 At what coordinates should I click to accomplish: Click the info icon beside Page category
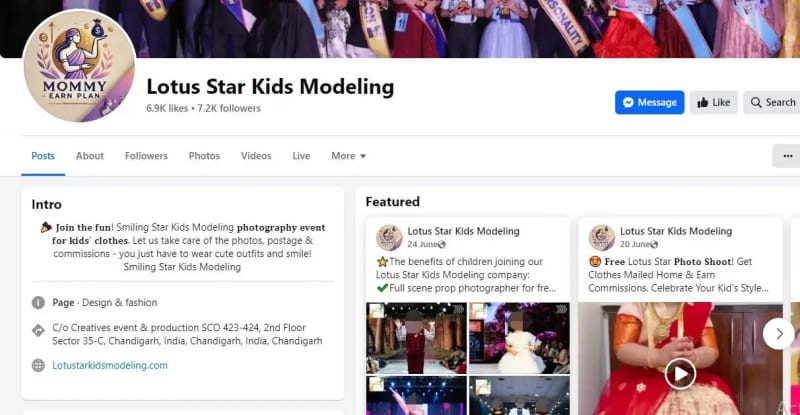38,303
